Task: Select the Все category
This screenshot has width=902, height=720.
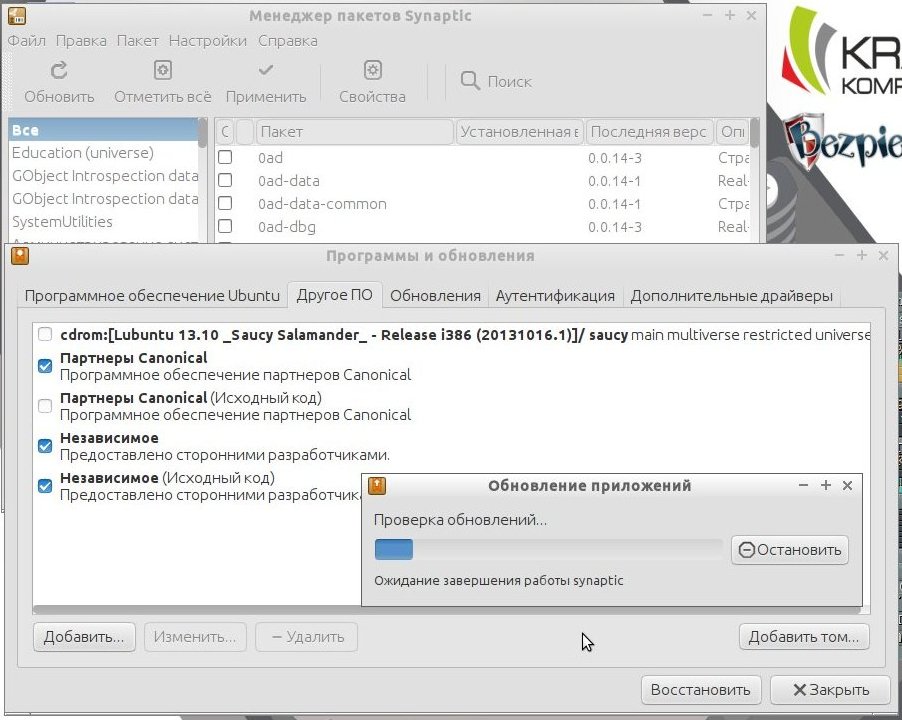Action: 104,130
